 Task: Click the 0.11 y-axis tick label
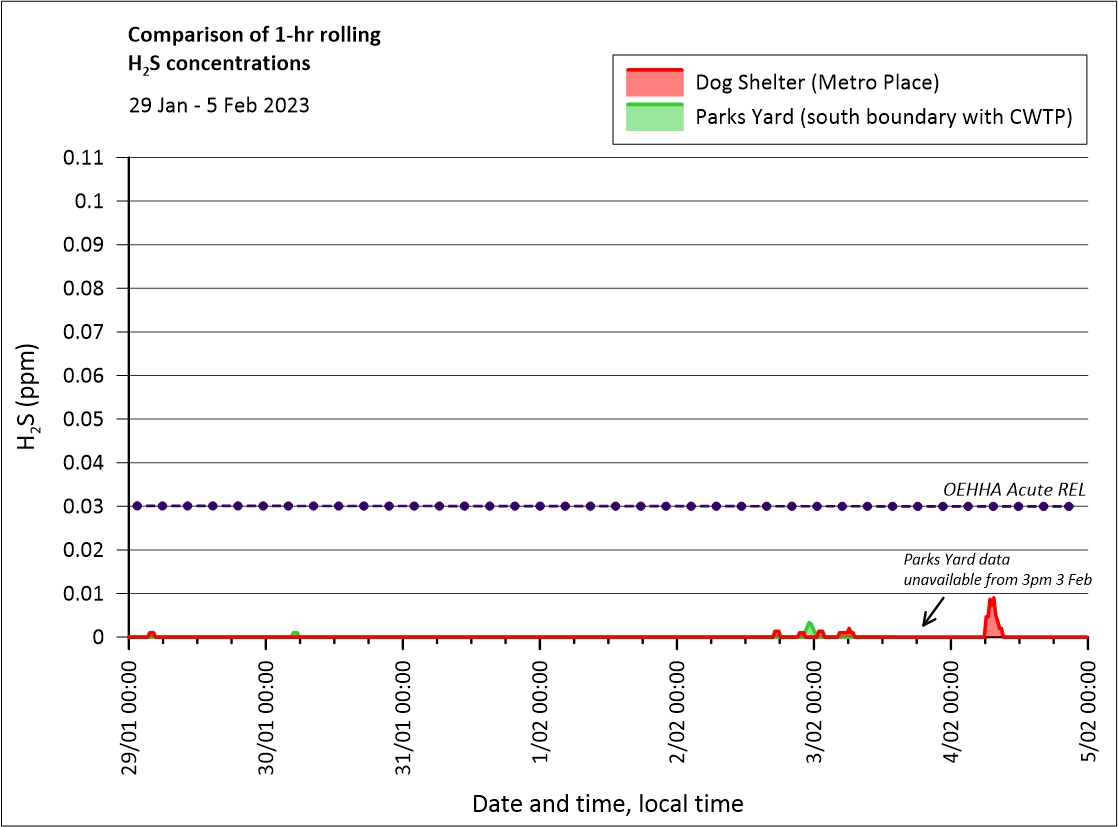click(x=85, y=157)
